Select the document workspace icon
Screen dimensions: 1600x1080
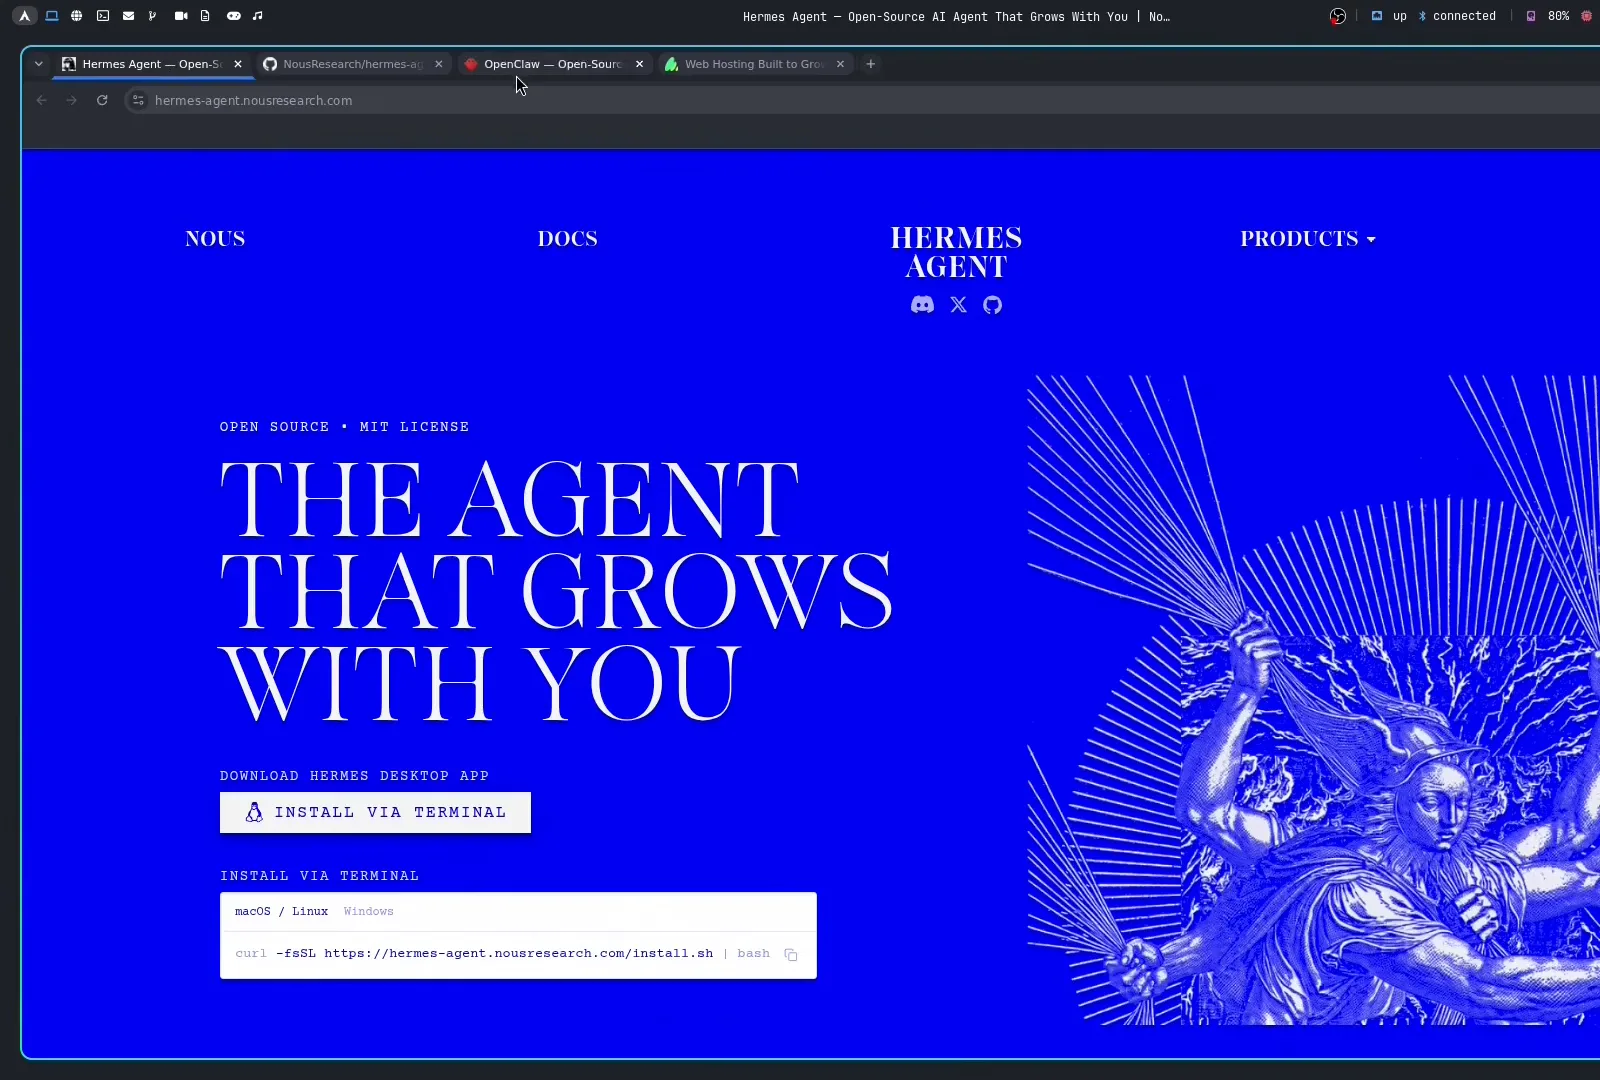tap(205, 16)
